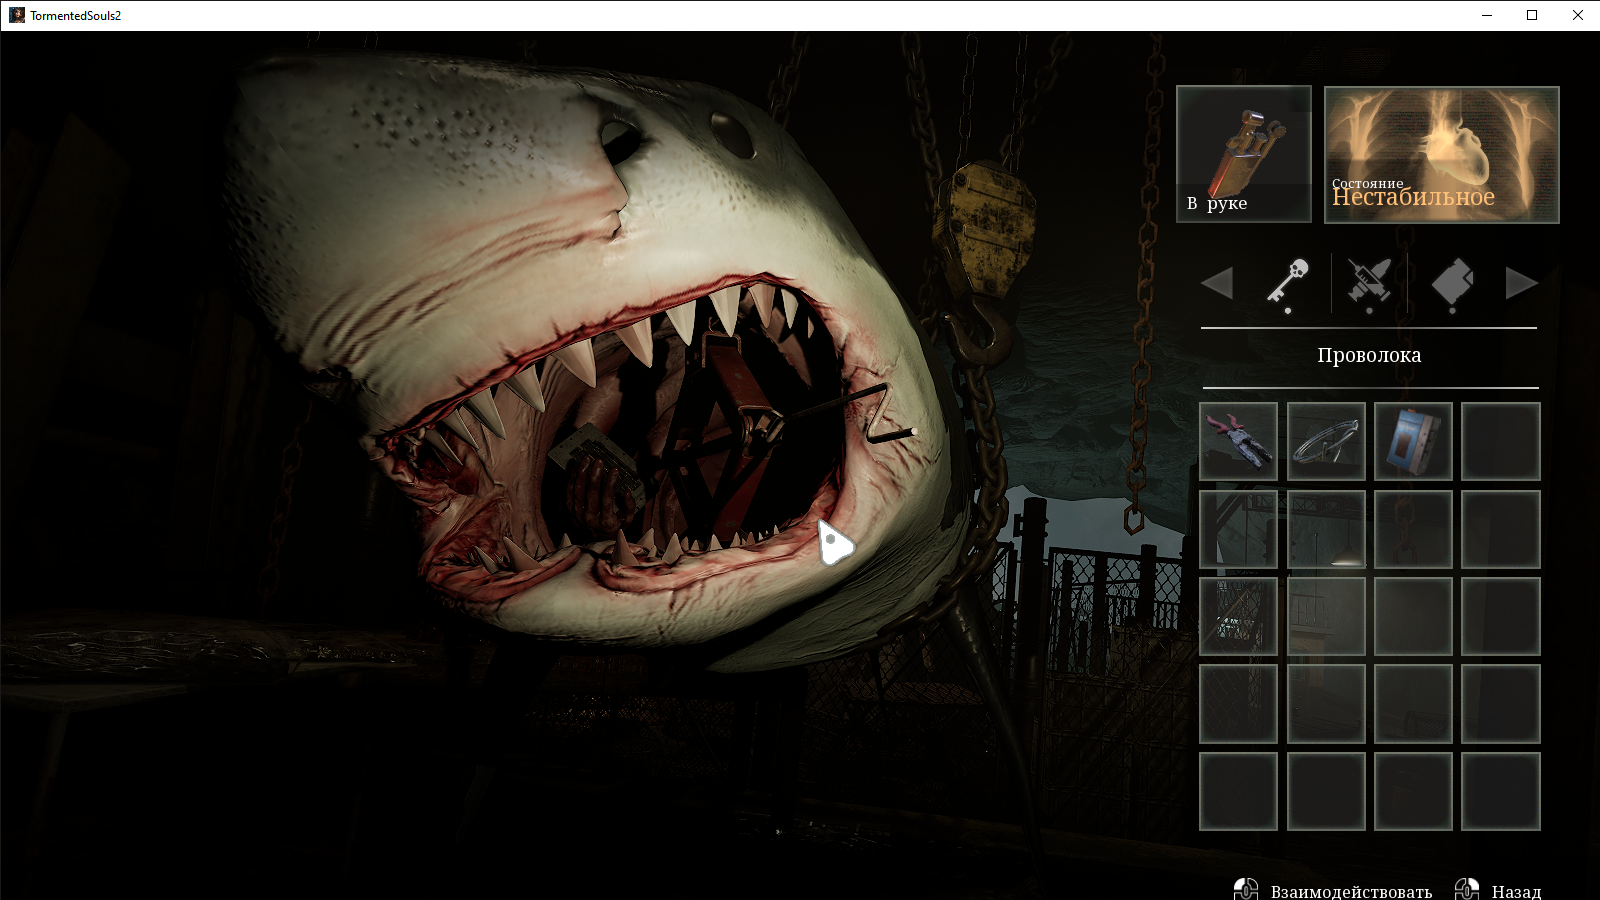Click the equipped weapon 'В руке' slot
The image size is (1600, 900).
[x=1243, y=153]
